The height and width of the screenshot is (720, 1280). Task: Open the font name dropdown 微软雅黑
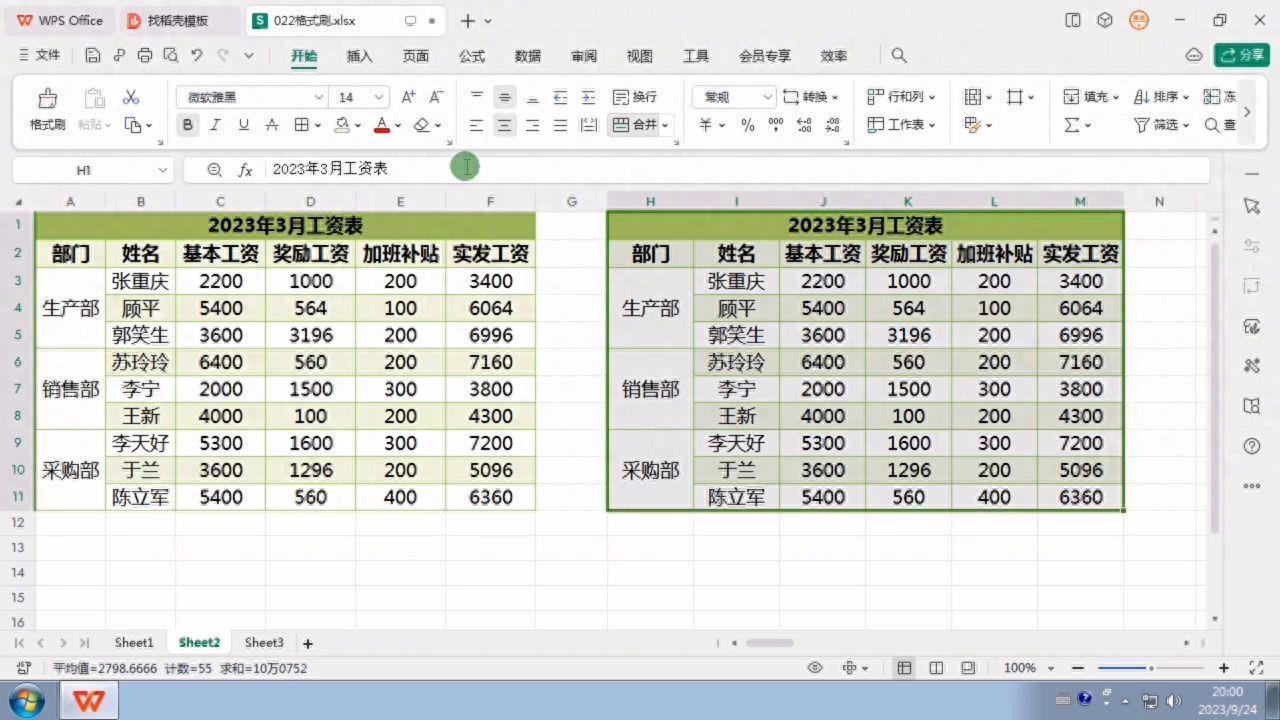coord(319,97)
